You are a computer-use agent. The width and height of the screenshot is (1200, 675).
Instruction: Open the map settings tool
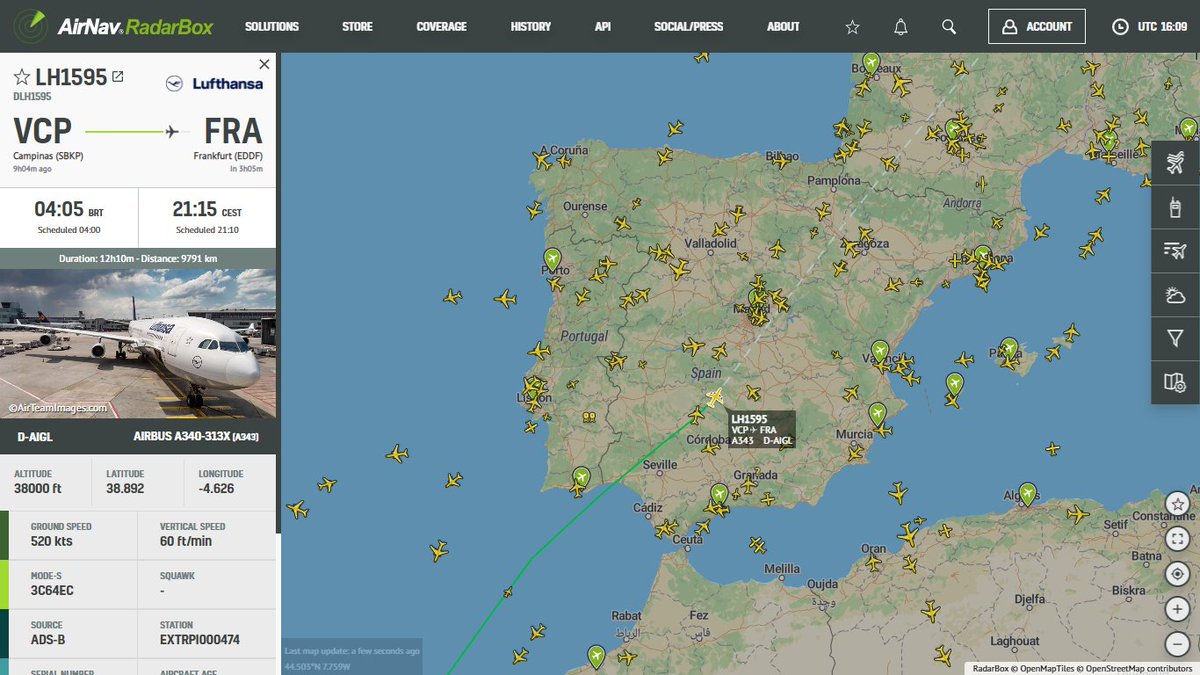pos(1176,382)
